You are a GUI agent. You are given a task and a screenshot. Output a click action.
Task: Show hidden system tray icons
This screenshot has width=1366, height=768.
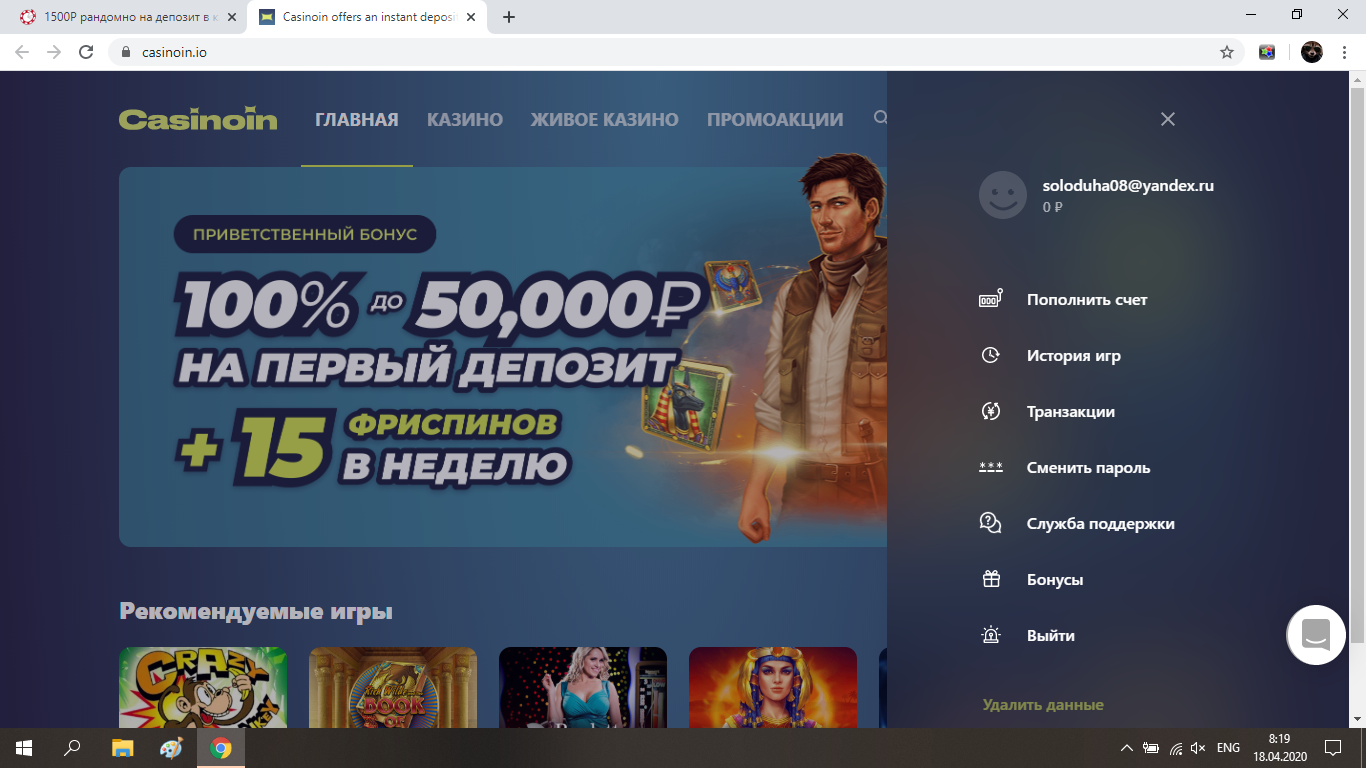tap(1127, 748)
